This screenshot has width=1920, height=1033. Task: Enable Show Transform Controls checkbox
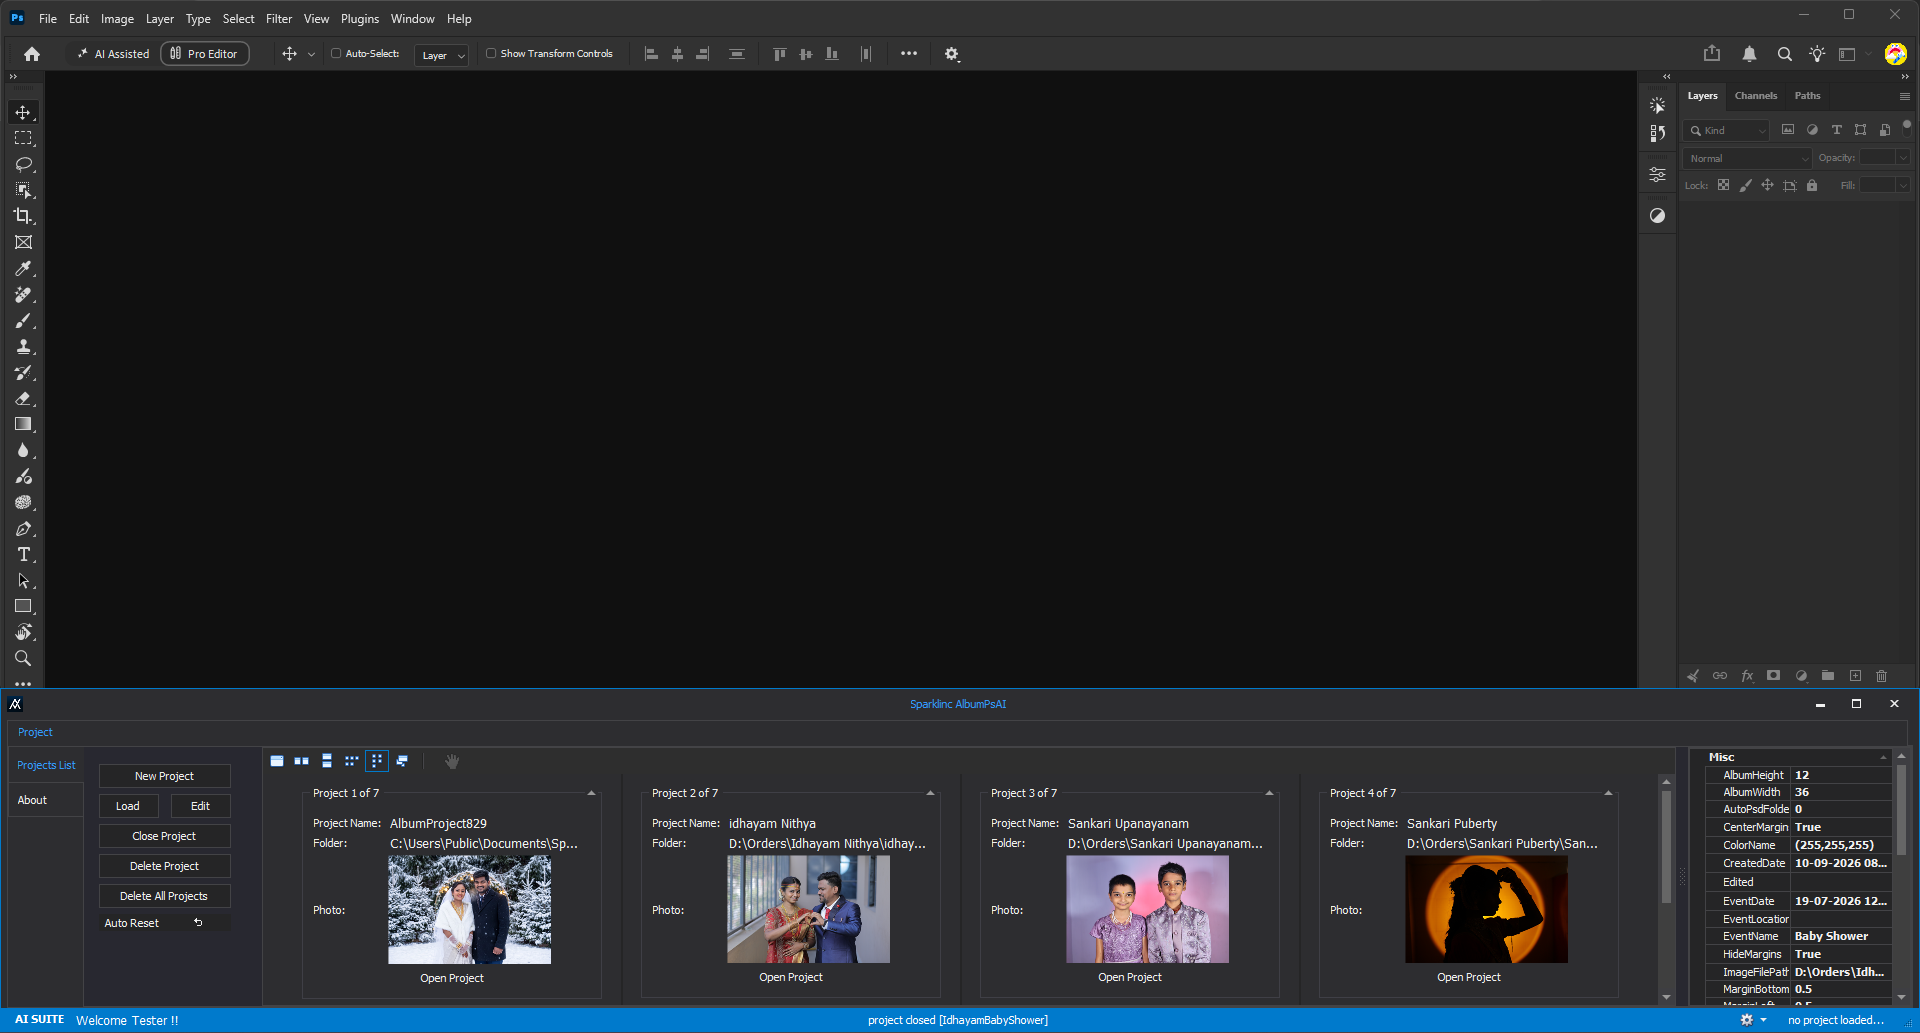coord(491,54)
